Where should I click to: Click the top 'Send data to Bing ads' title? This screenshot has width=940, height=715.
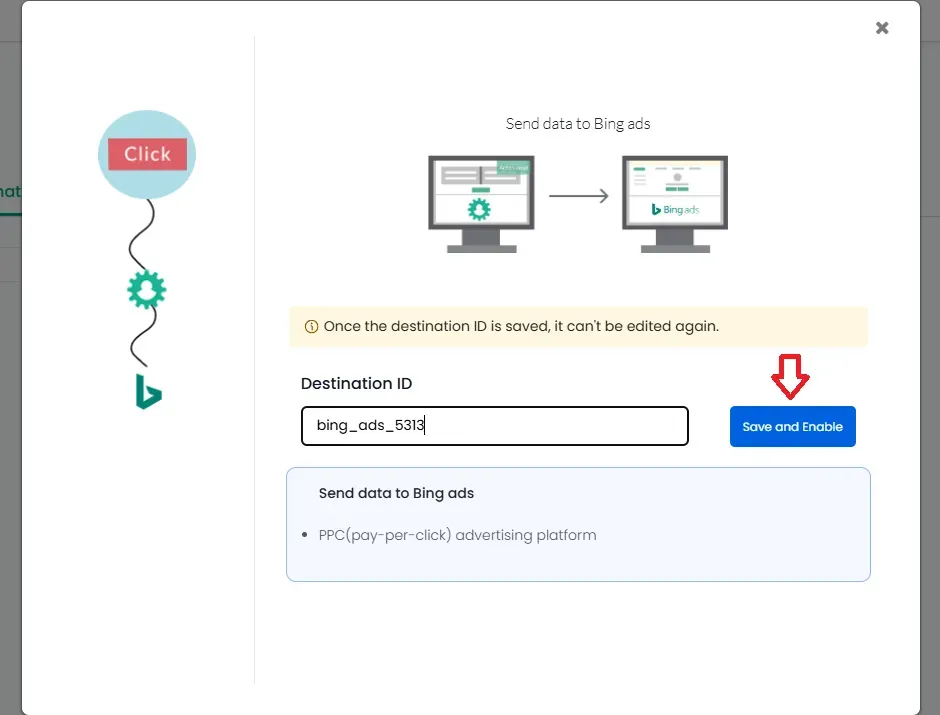point(578,123)
